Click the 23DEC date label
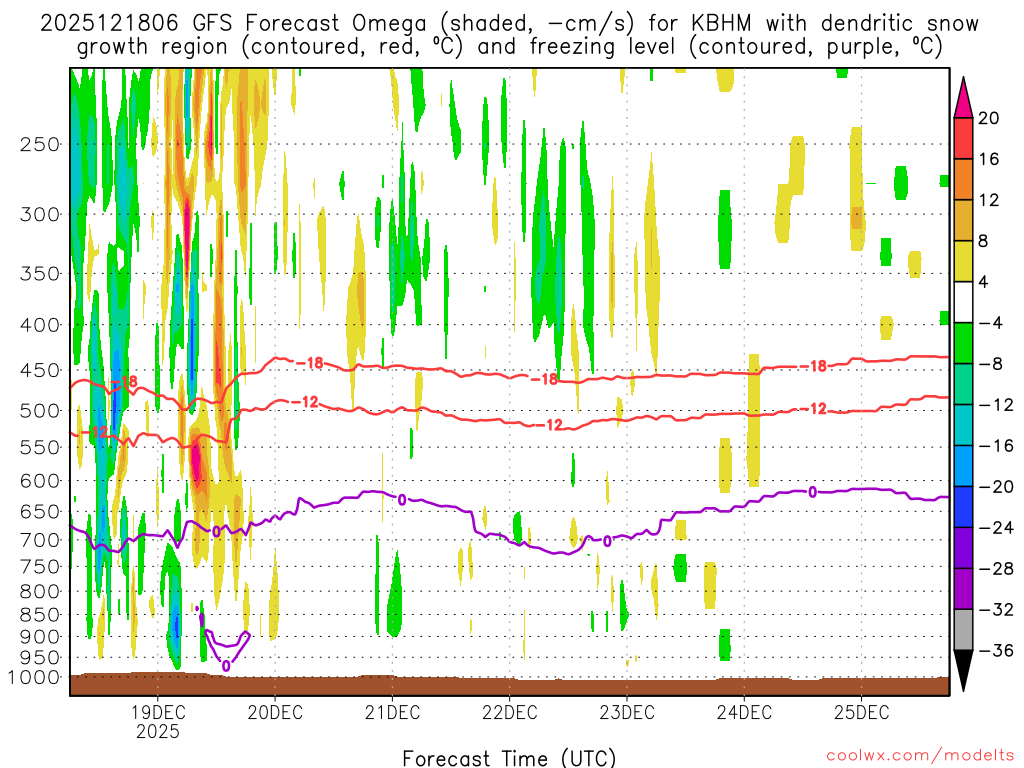 pos(627,712)
